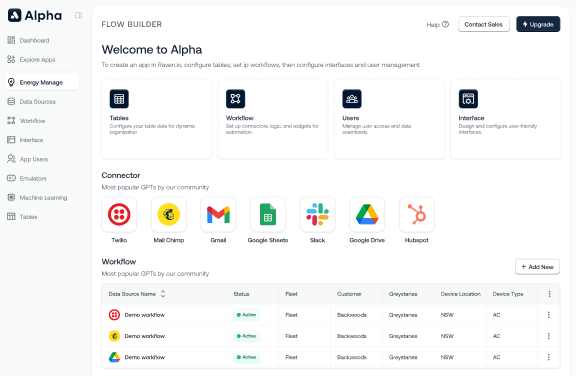Click Active status in Mailchimp workflow row
Viewport: 576px width, 376px height.
246,336
